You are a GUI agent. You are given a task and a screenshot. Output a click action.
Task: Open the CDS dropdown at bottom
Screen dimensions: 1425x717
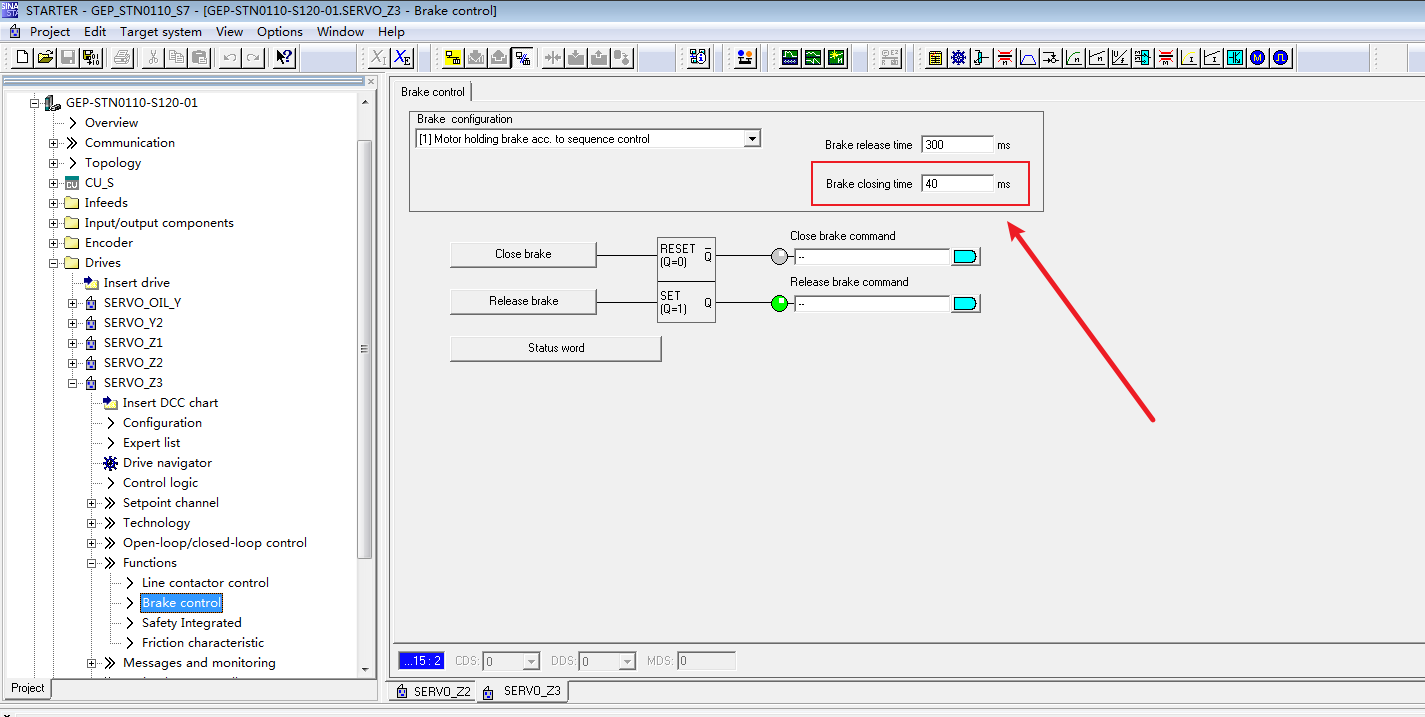[x=530, y=661]
